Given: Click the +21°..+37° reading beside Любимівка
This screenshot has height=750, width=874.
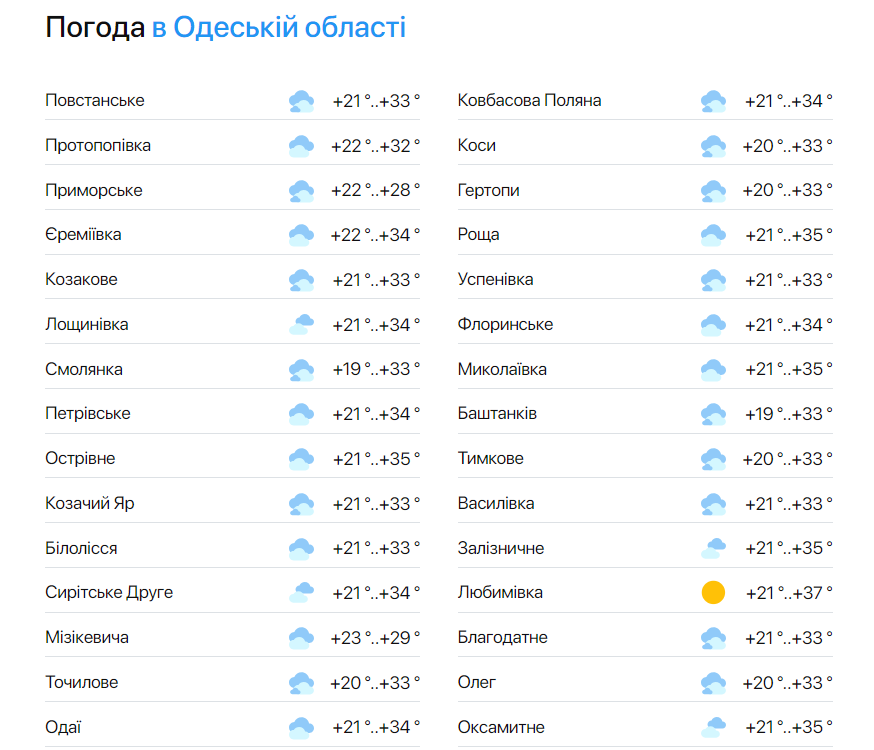Looking at the screenshot, I should coord(792,592).
